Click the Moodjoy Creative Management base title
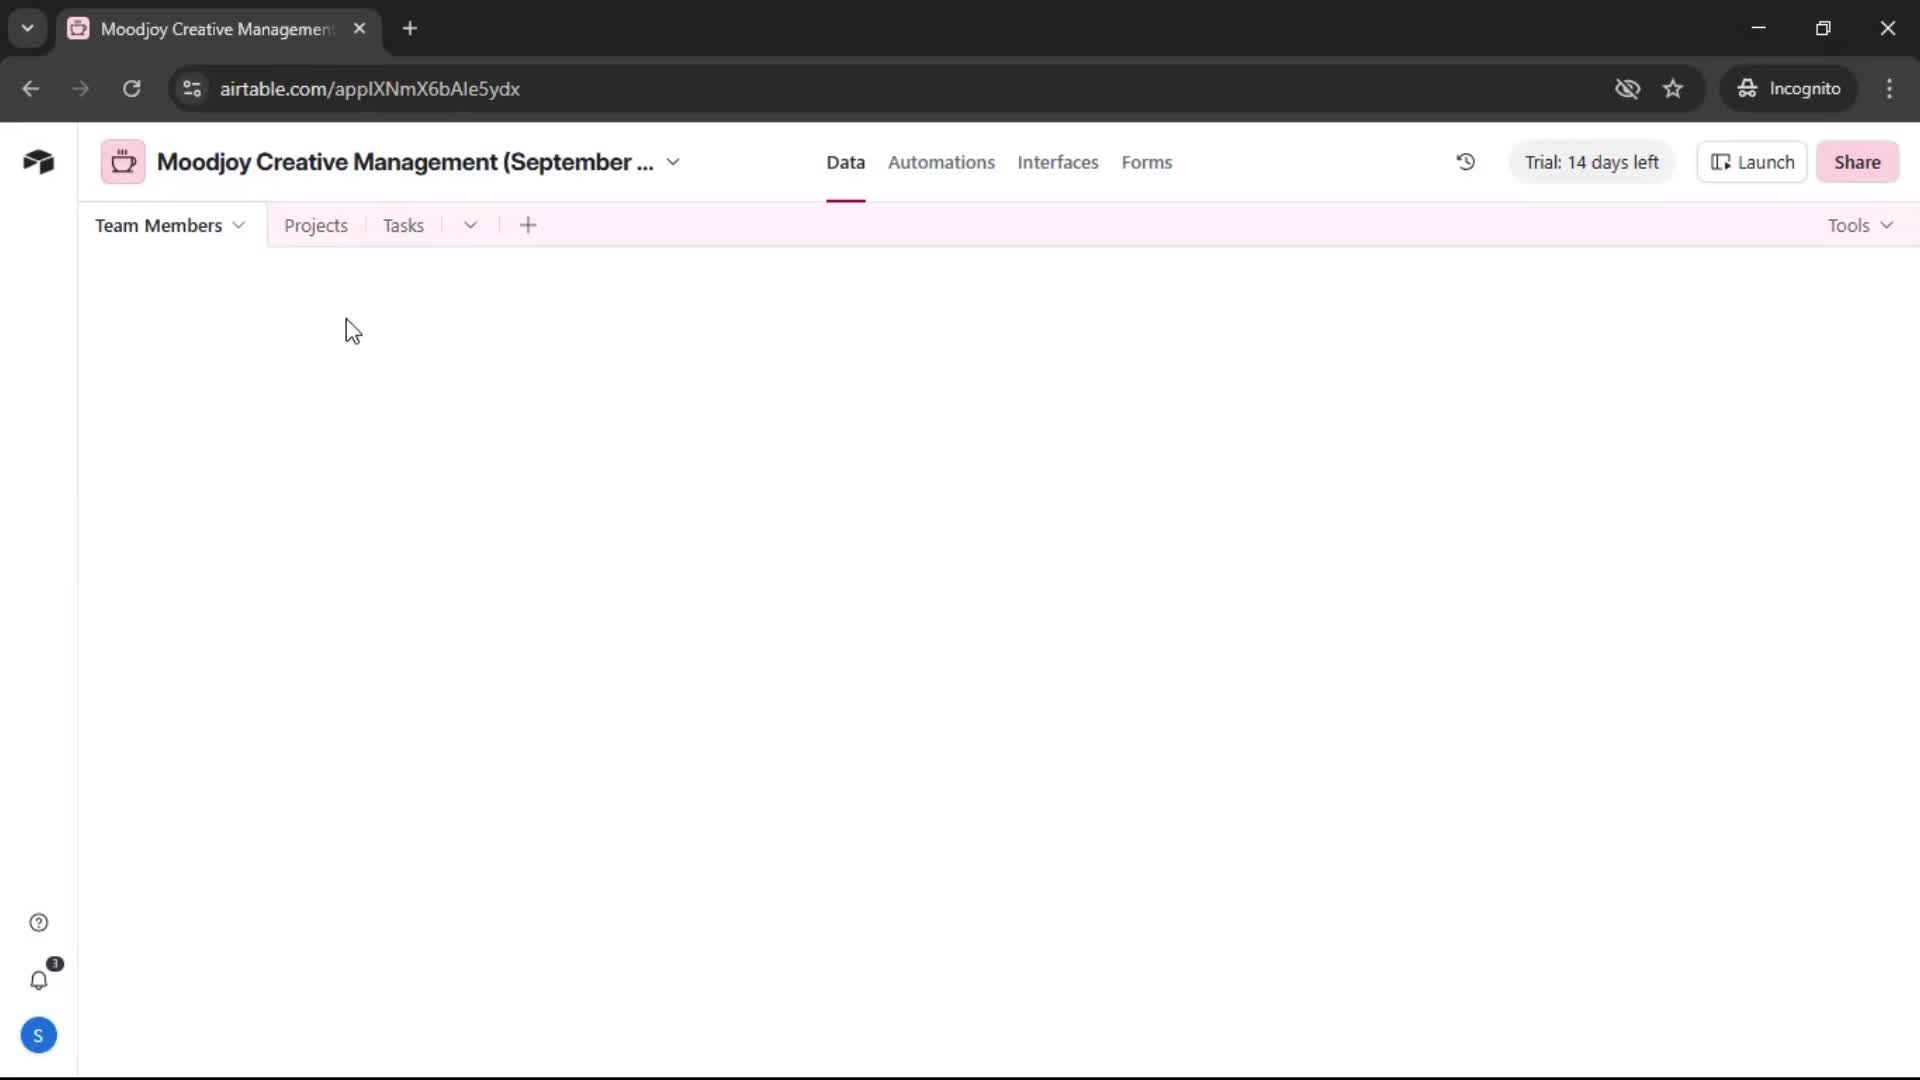The height and width of the screenshot is (1080, 1920). (x=405, y=162)
